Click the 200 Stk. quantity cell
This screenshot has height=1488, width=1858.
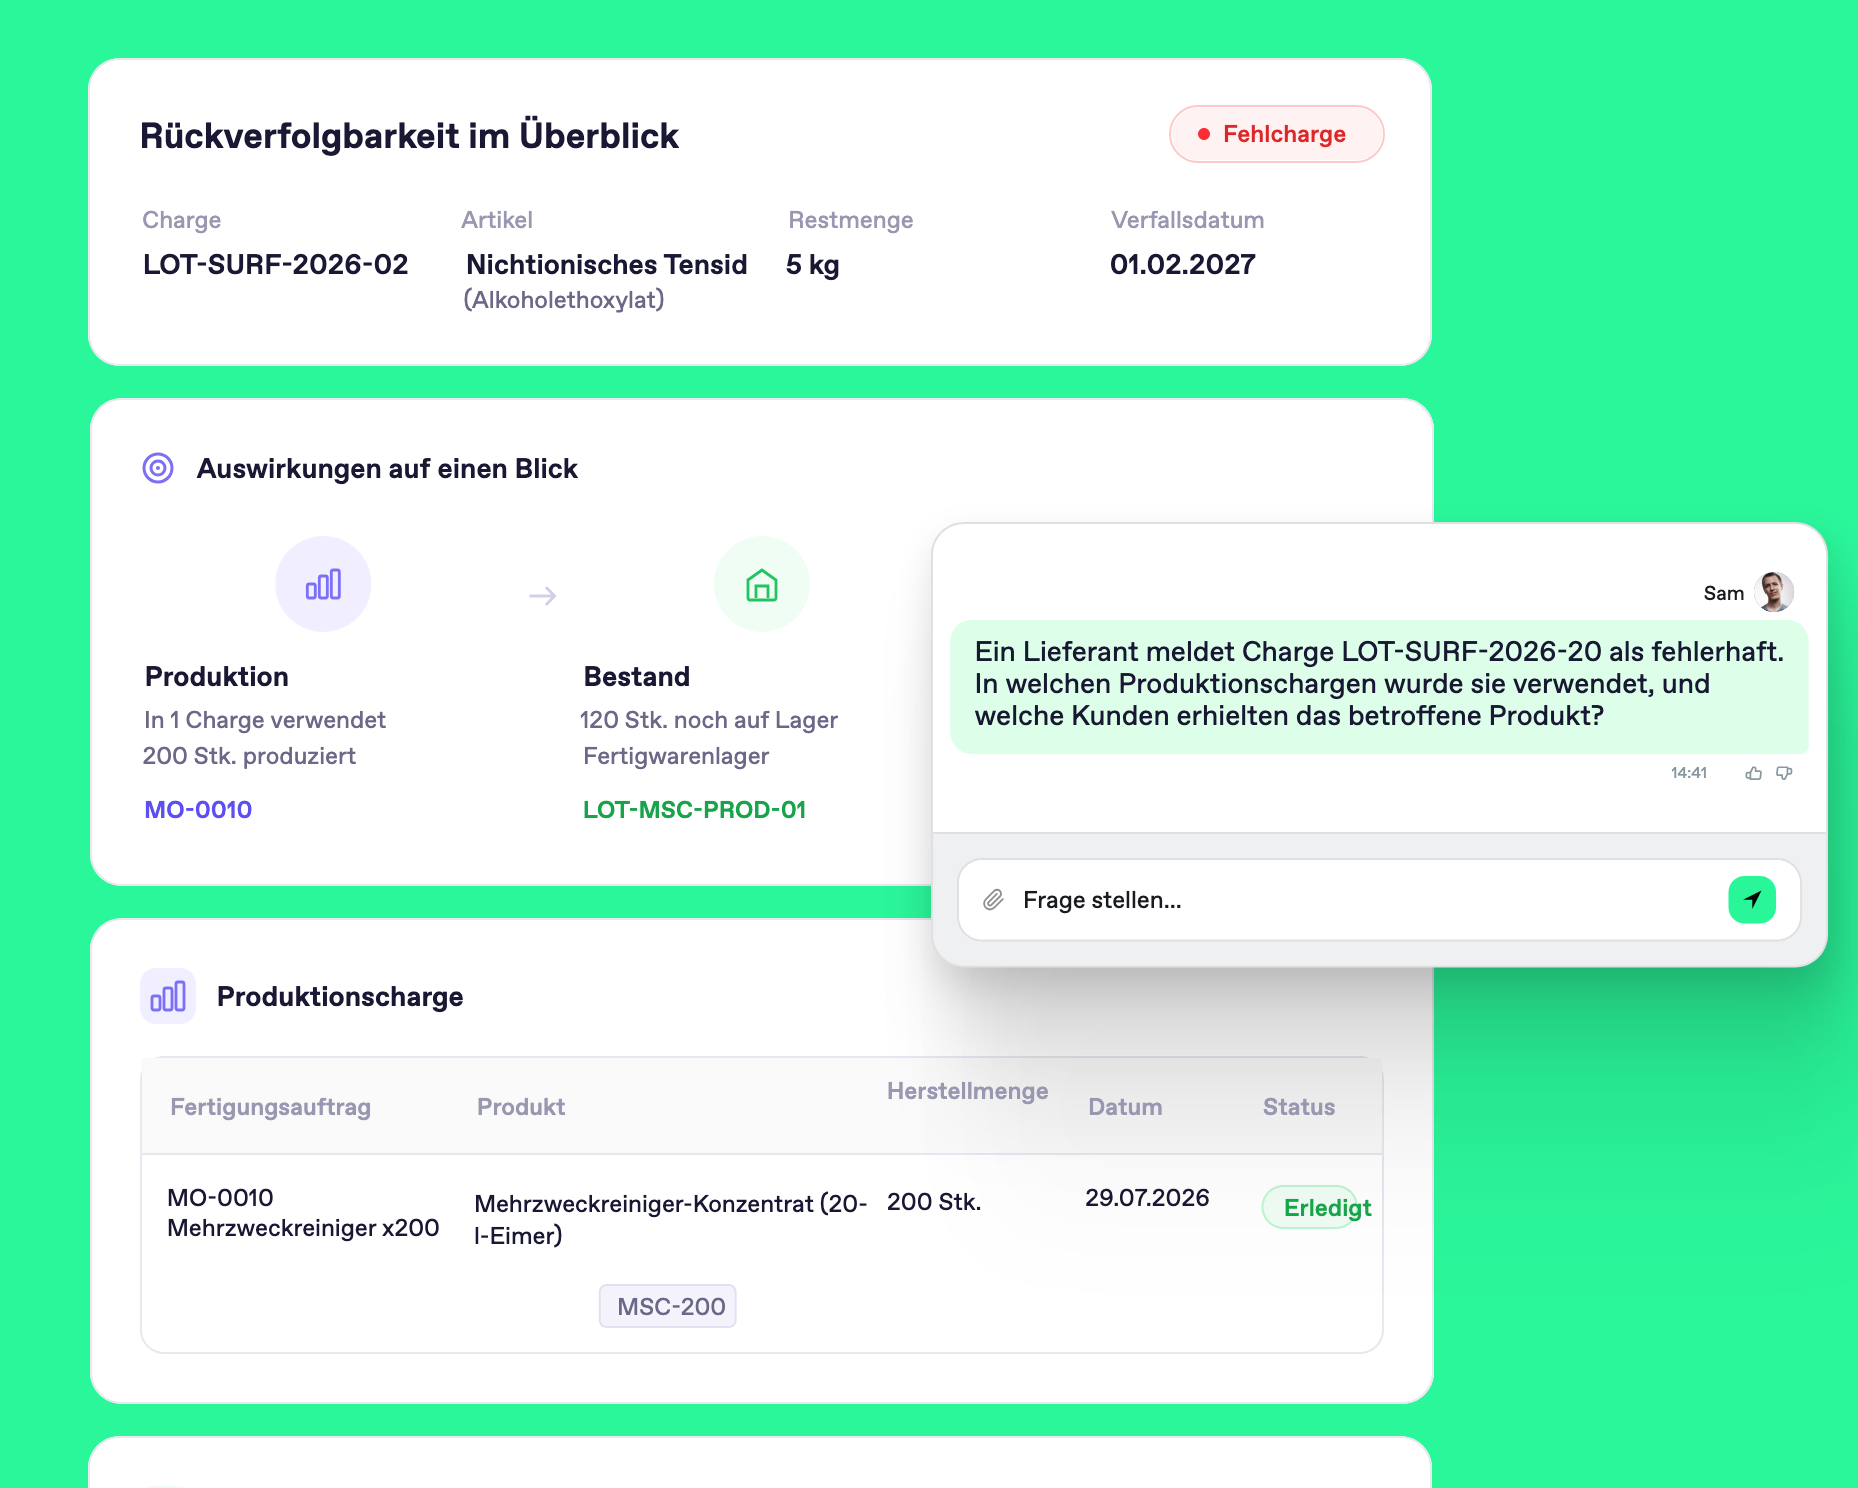[934, 1202]
